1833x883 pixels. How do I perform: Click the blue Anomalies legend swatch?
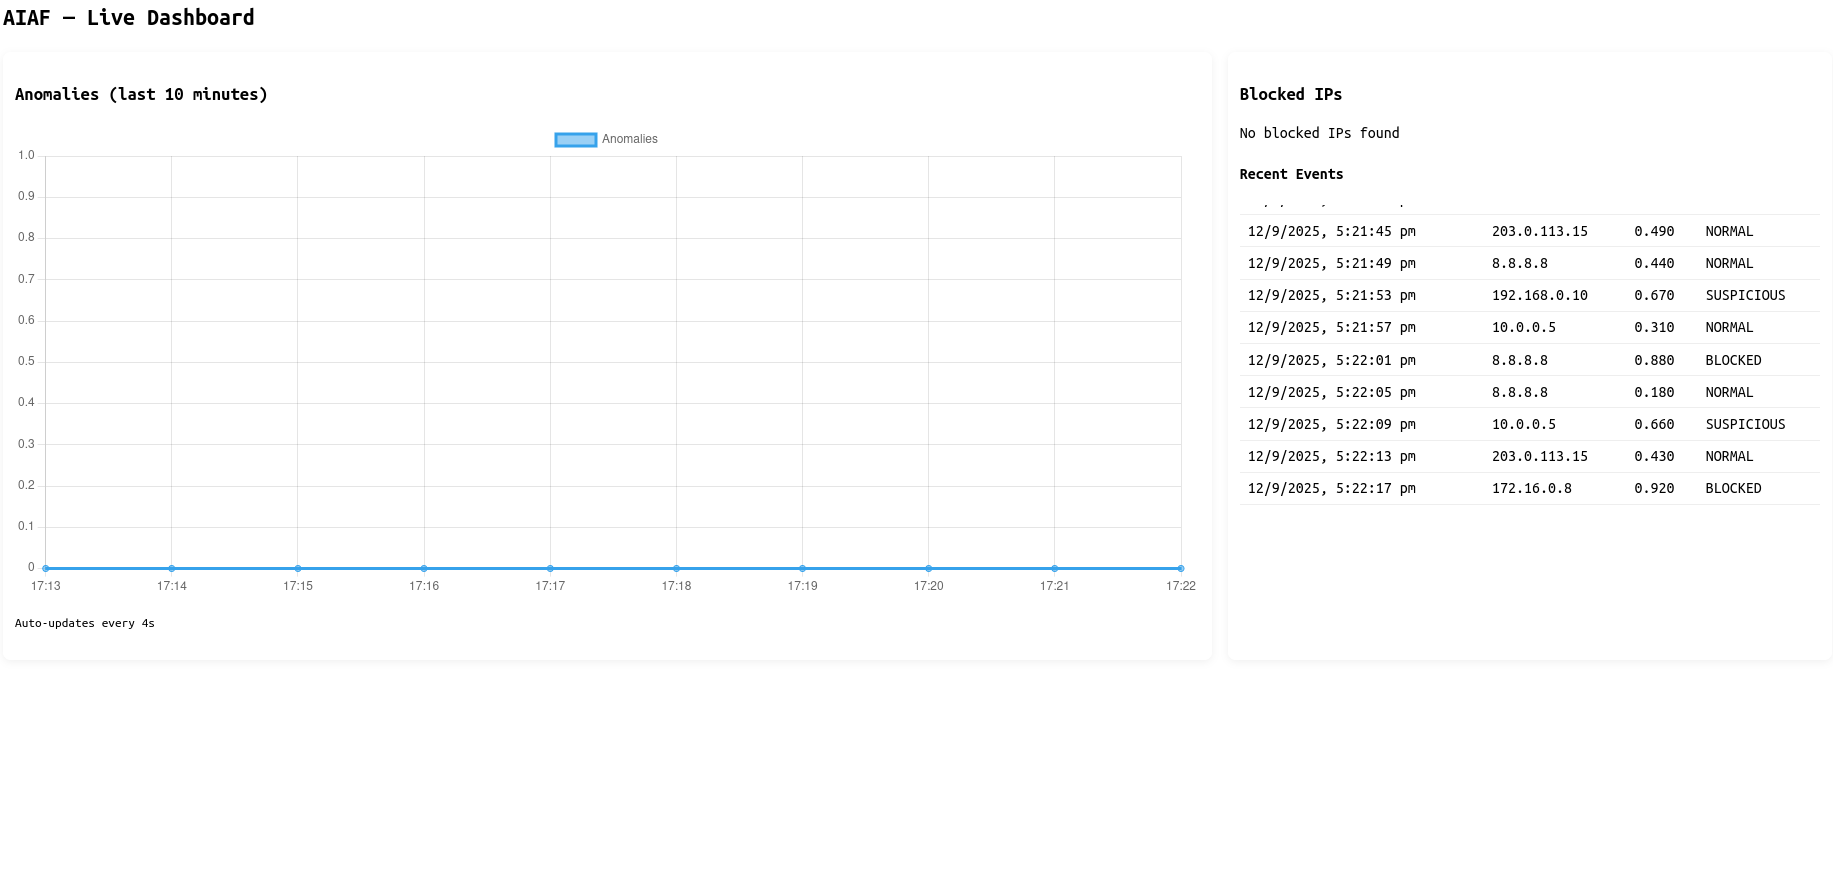[576, 140]
